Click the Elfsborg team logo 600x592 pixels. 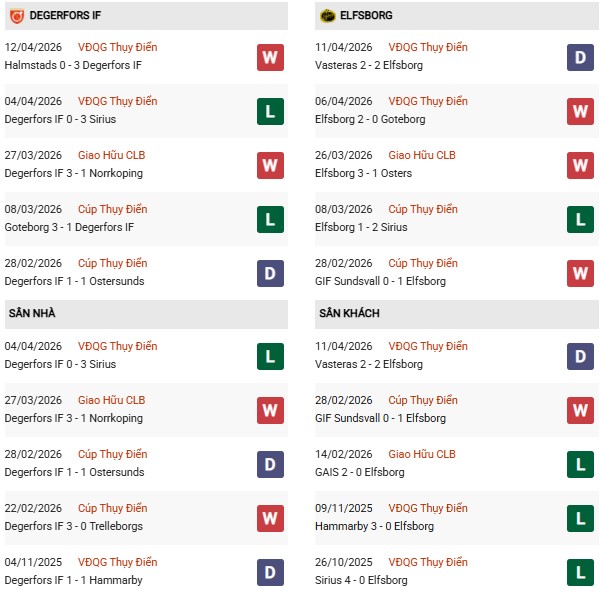point(327,16)
